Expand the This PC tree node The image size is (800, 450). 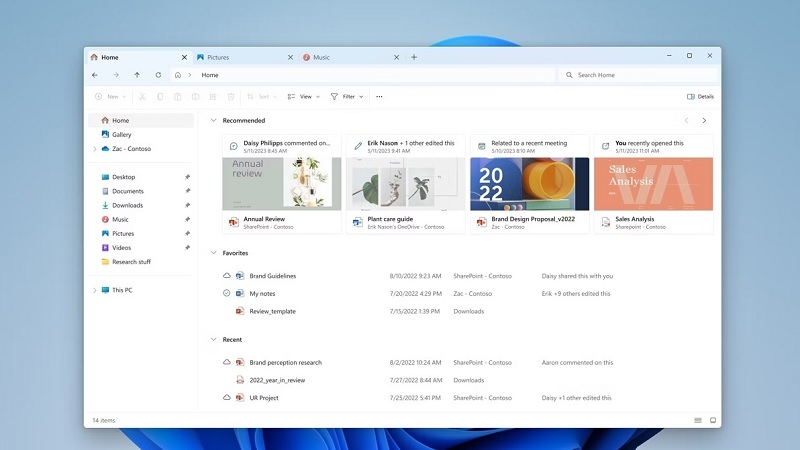pos(94,290)
